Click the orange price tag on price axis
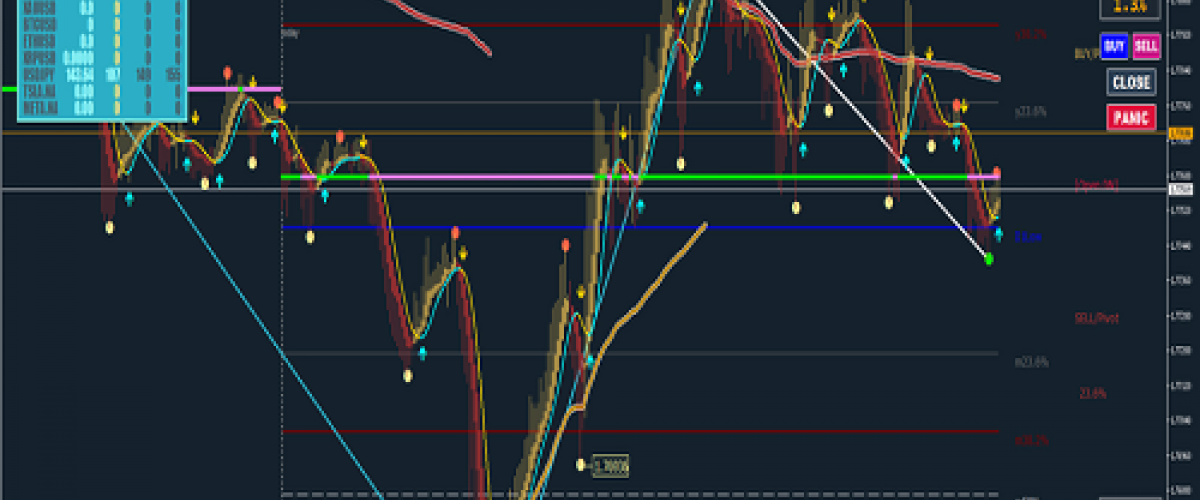 pyautogui.click(x=1180, y=132)
